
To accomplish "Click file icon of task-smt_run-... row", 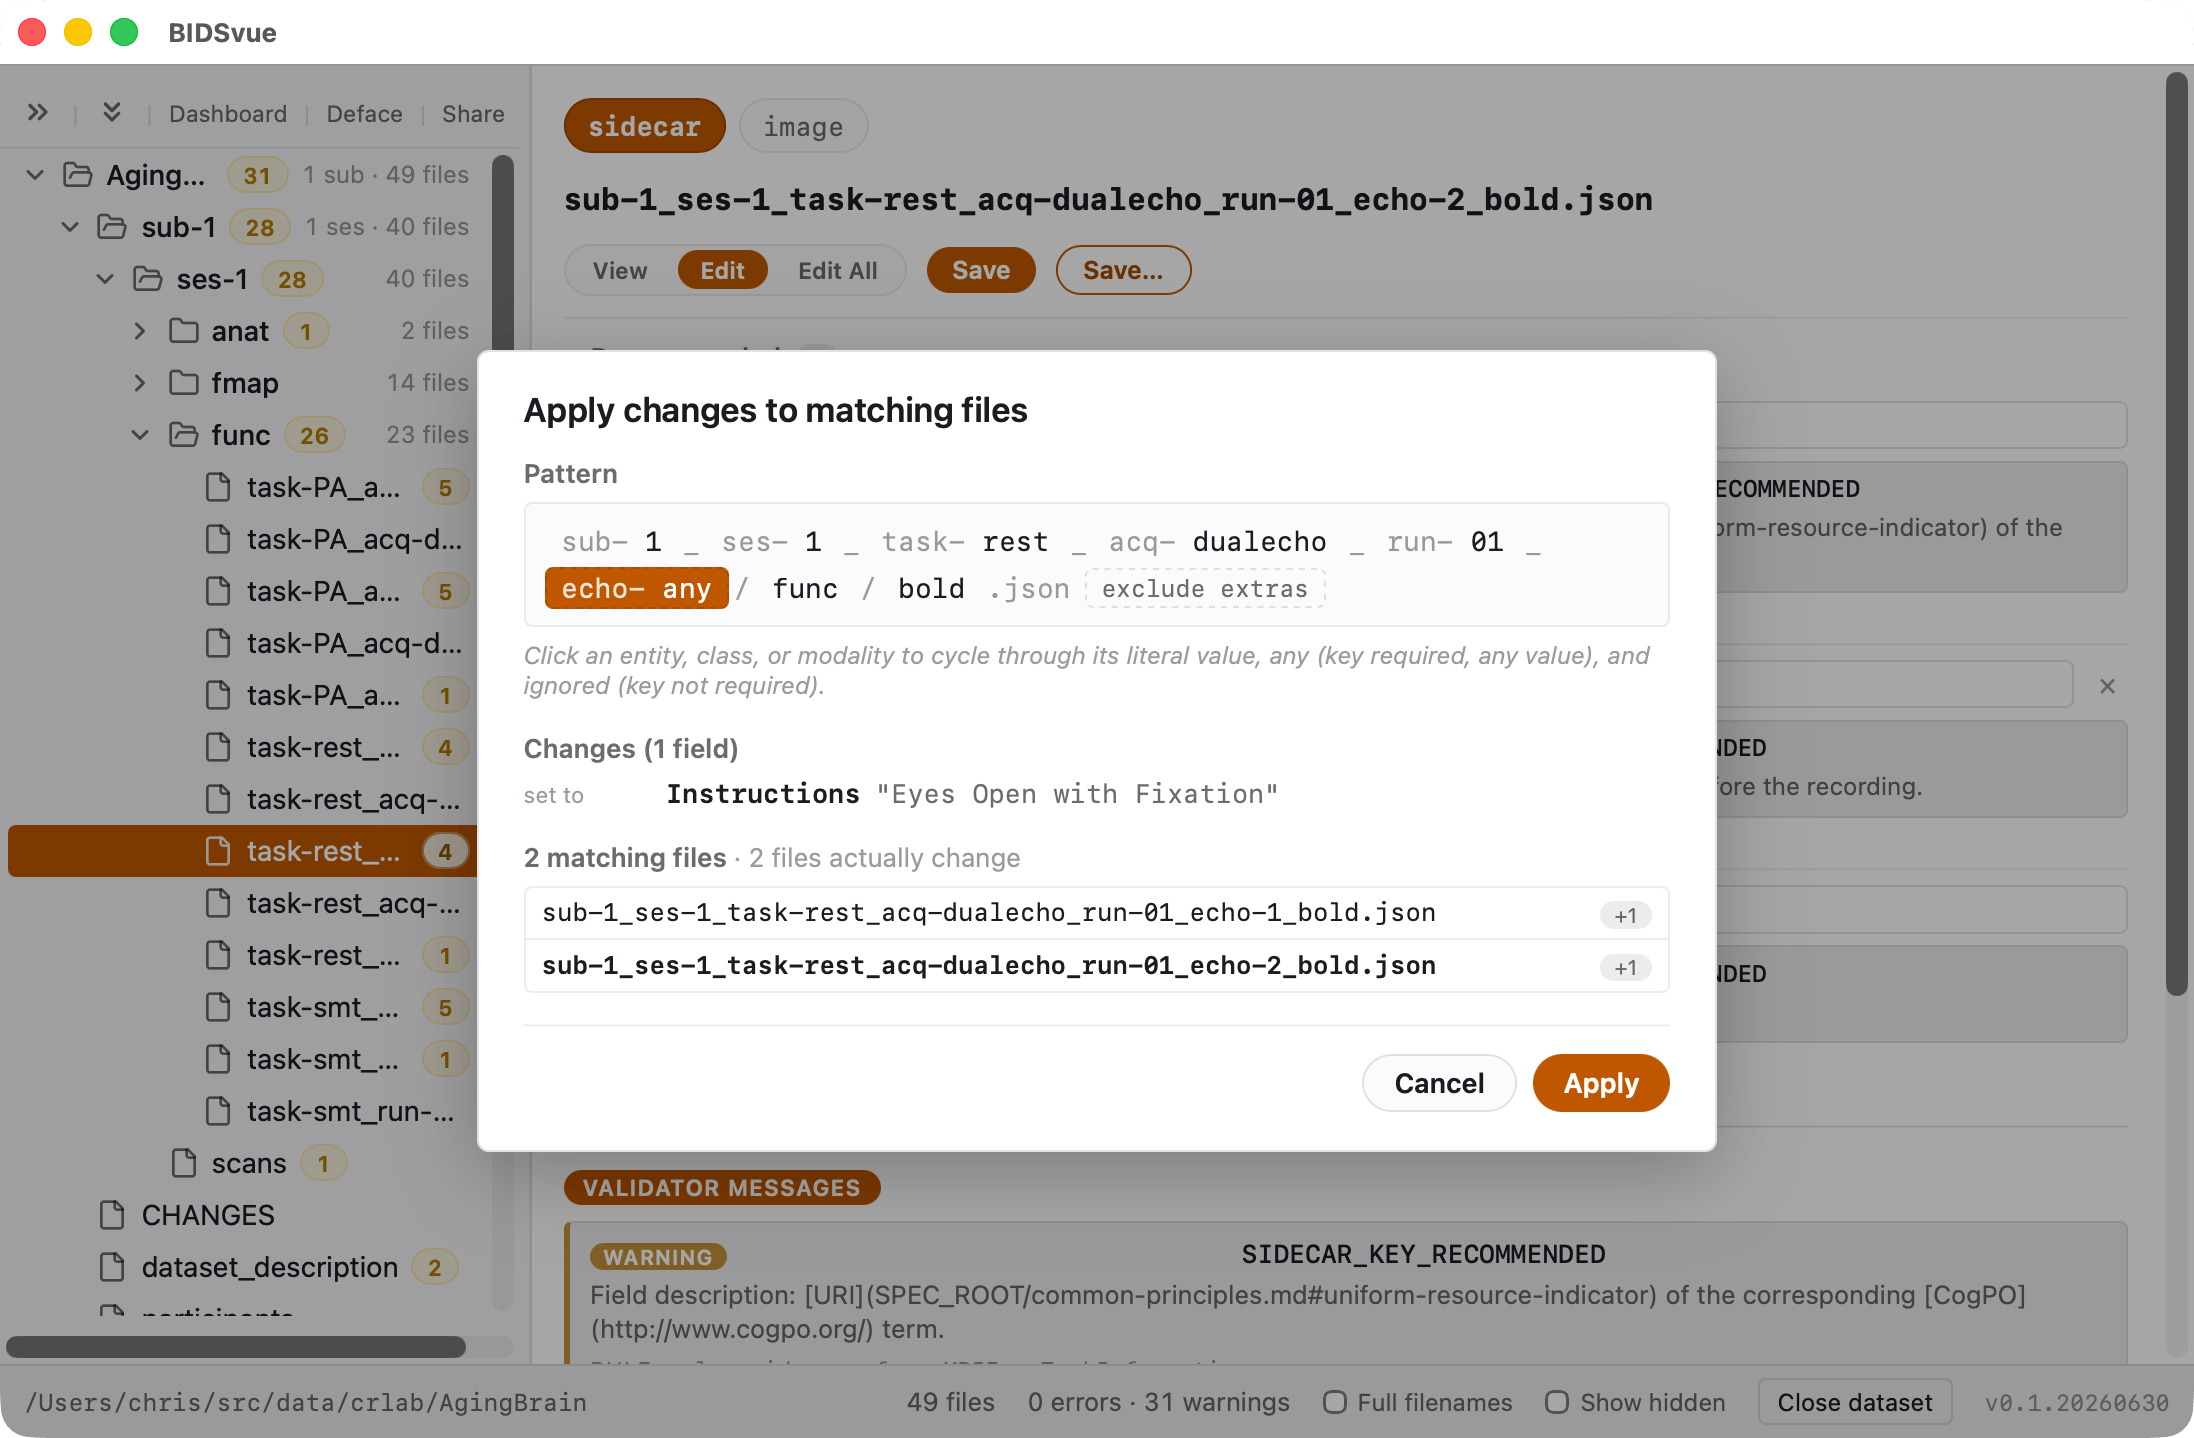I will pos(218,1111).
